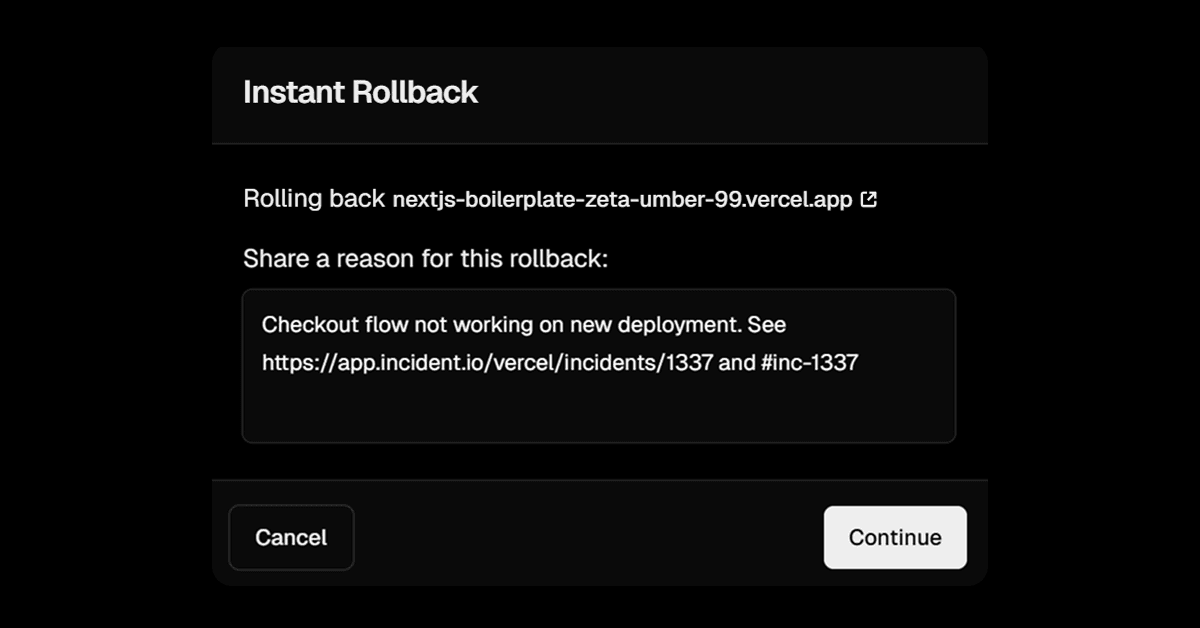This screenshot has height=628, width=1200.
Task: Click the external link icon beside deployment URL
Action: click(869, 199)
